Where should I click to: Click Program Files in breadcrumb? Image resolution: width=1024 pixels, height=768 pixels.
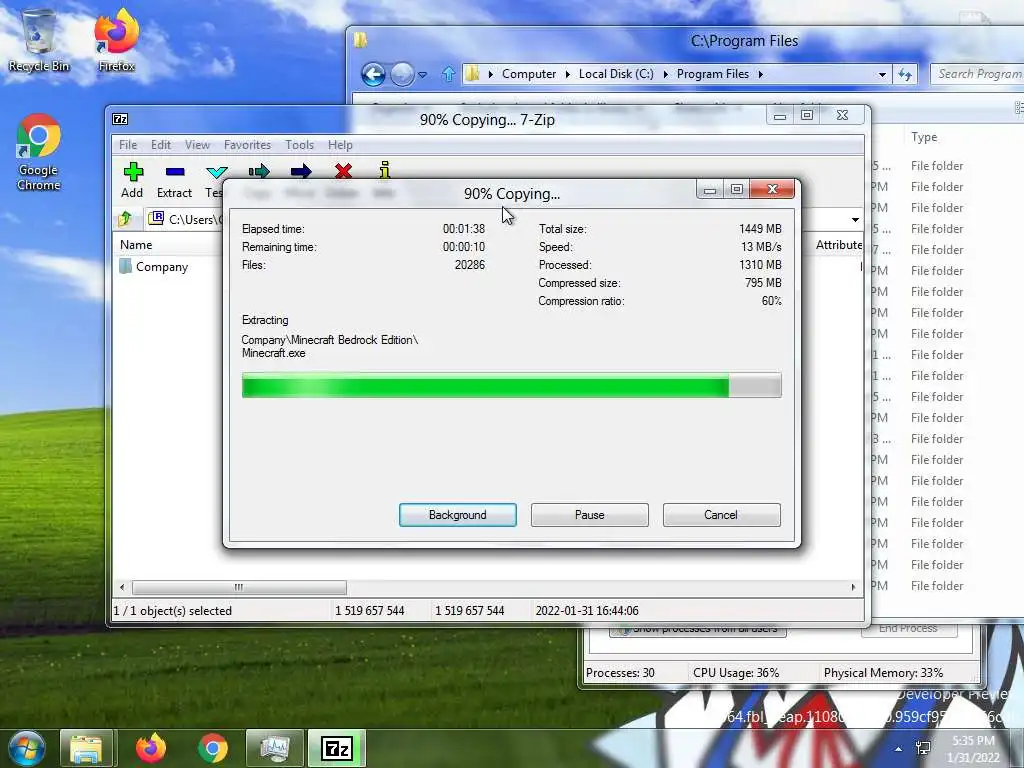pyautogui.click(x=712, y=74)
